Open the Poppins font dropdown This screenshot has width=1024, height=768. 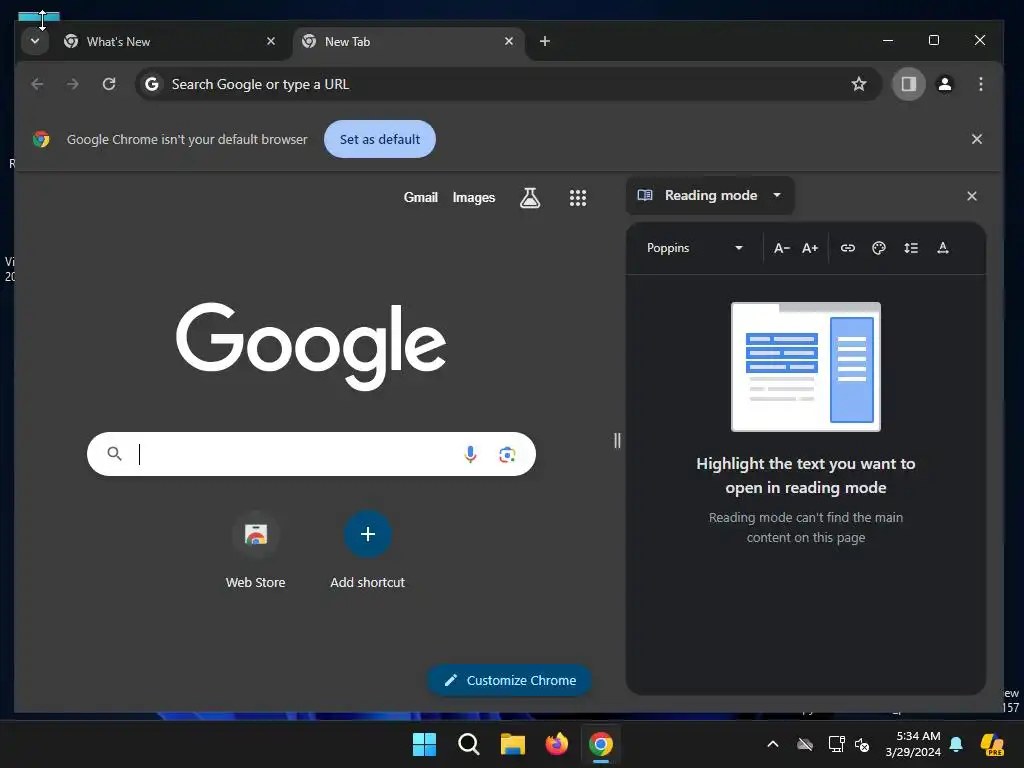pos(694,248)
